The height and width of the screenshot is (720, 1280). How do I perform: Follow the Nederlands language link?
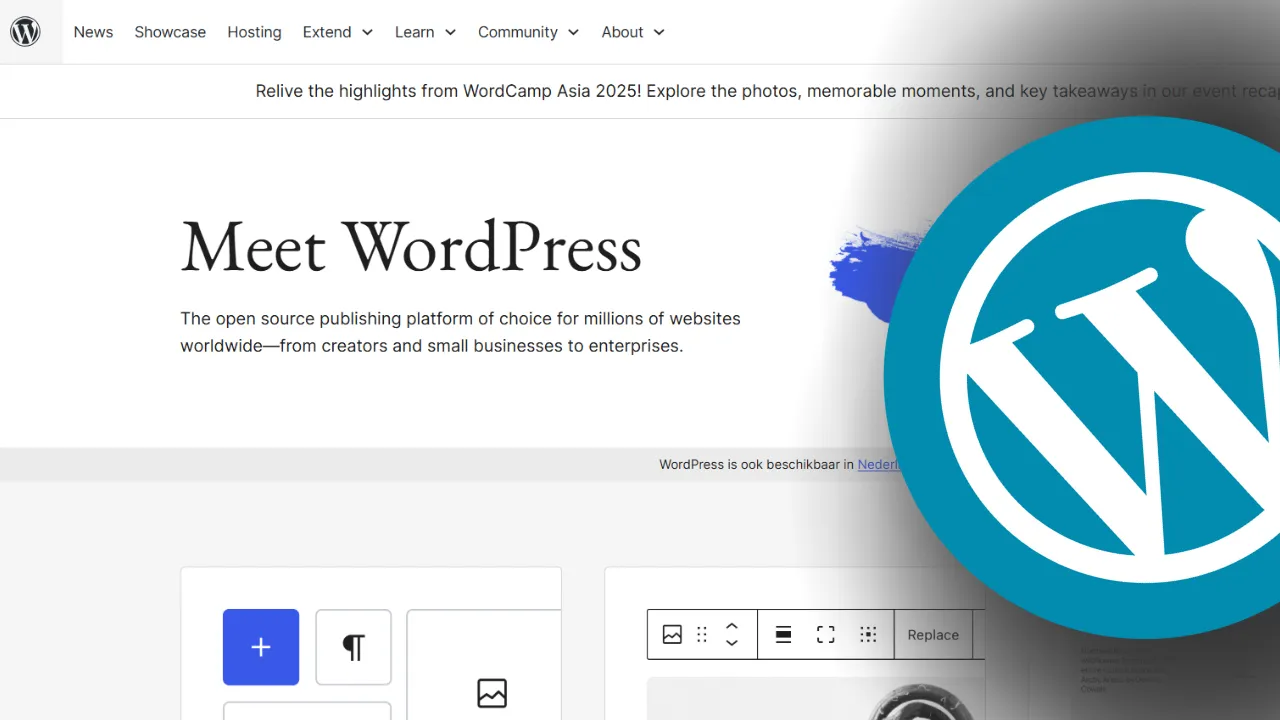tap(878, 464)
